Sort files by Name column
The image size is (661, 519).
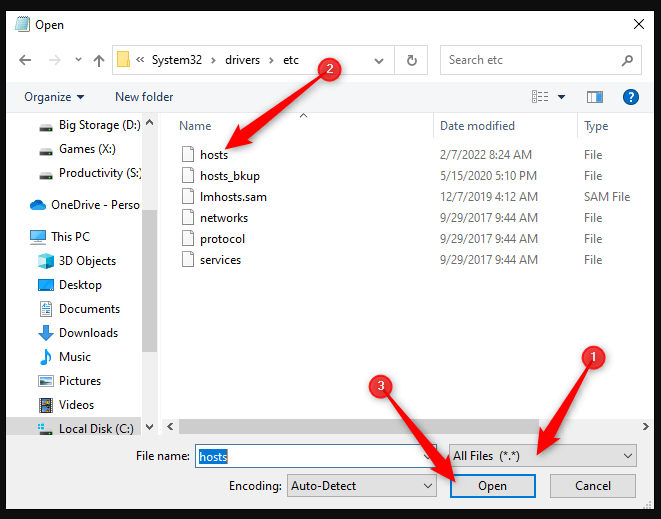tap(195, 126)
